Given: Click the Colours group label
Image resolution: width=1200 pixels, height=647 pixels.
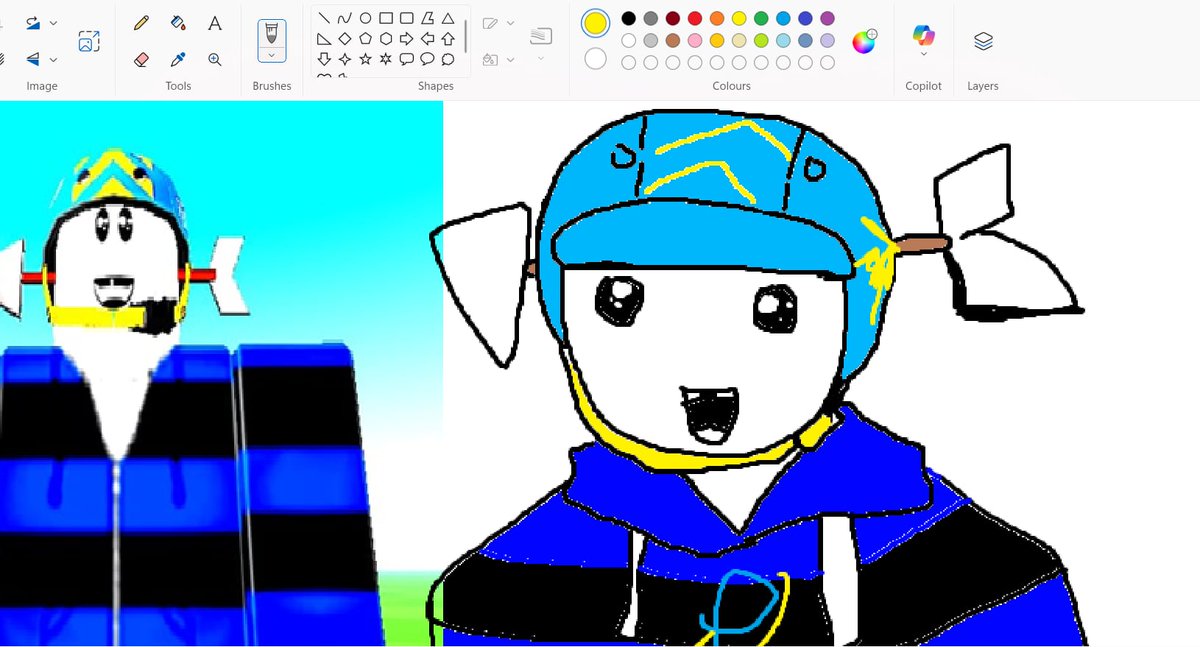Looking at the screenshot, I should [732, 86].
